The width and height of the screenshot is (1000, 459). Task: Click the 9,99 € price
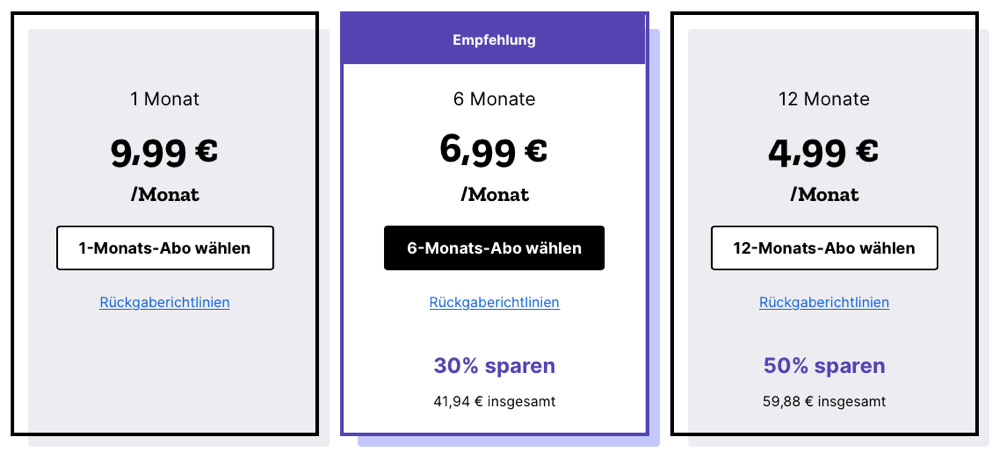click(165, 152)
